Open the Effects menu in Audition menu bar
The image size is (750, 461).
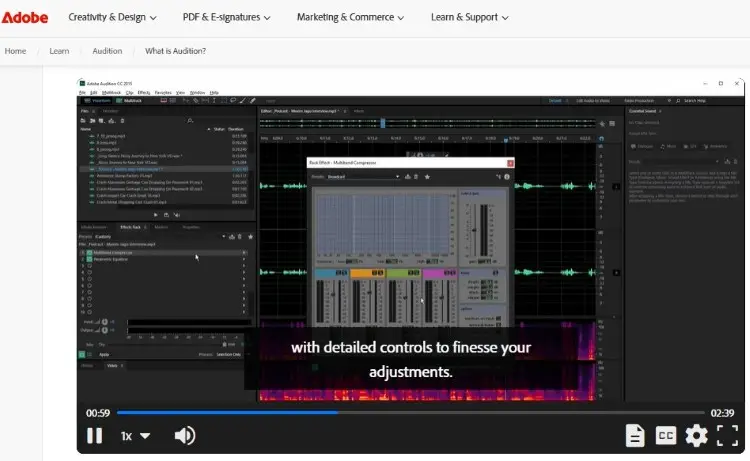143,92
